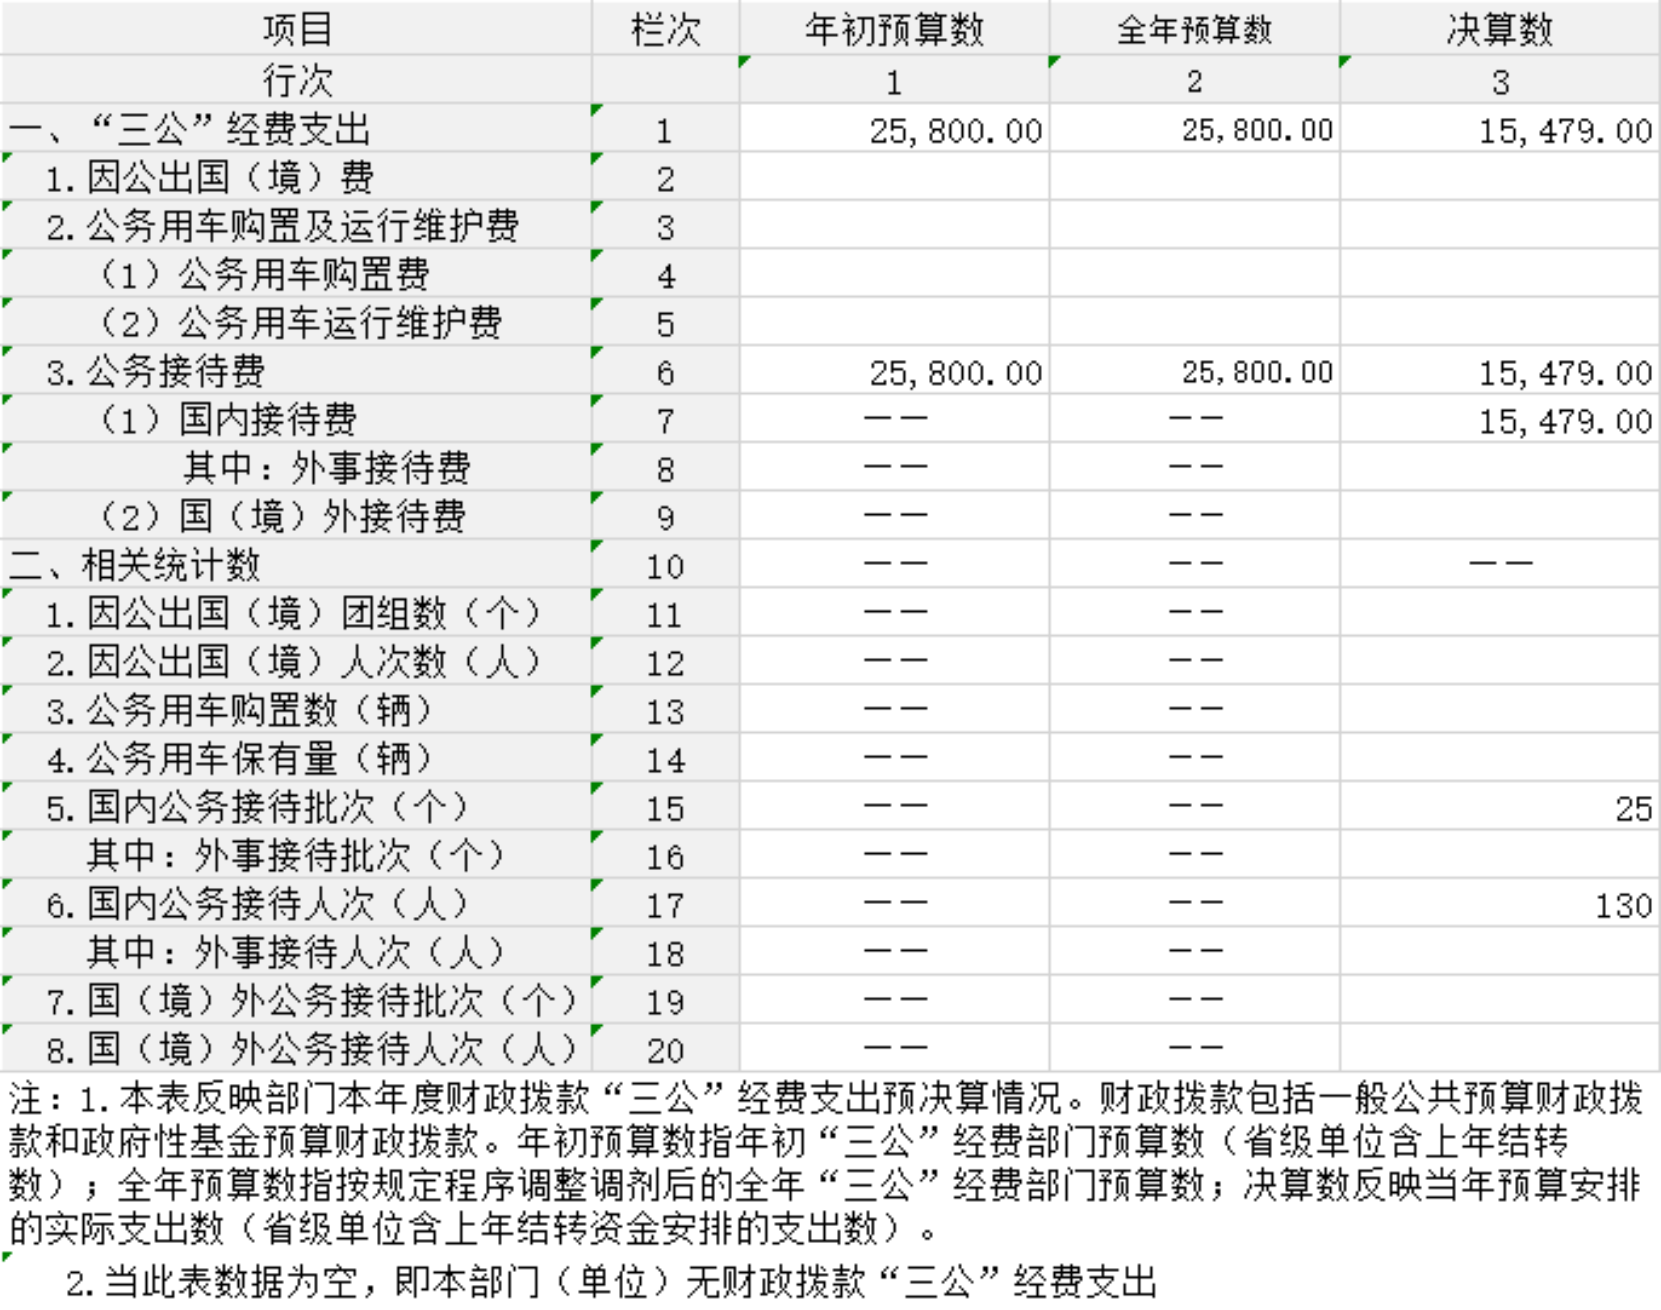Select the “三公”经费支出 row label
Viewport: 1661px width, 1310px height.
point(190,129)
